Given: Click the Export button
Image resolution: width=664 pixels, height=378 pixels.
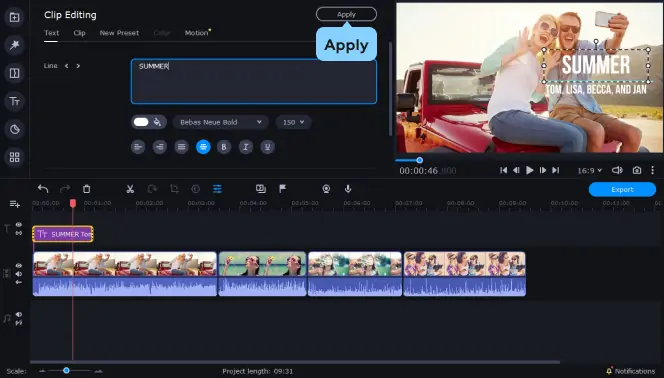Looking at the screenshot, I should pyautogui.click(x=622, y=190).
